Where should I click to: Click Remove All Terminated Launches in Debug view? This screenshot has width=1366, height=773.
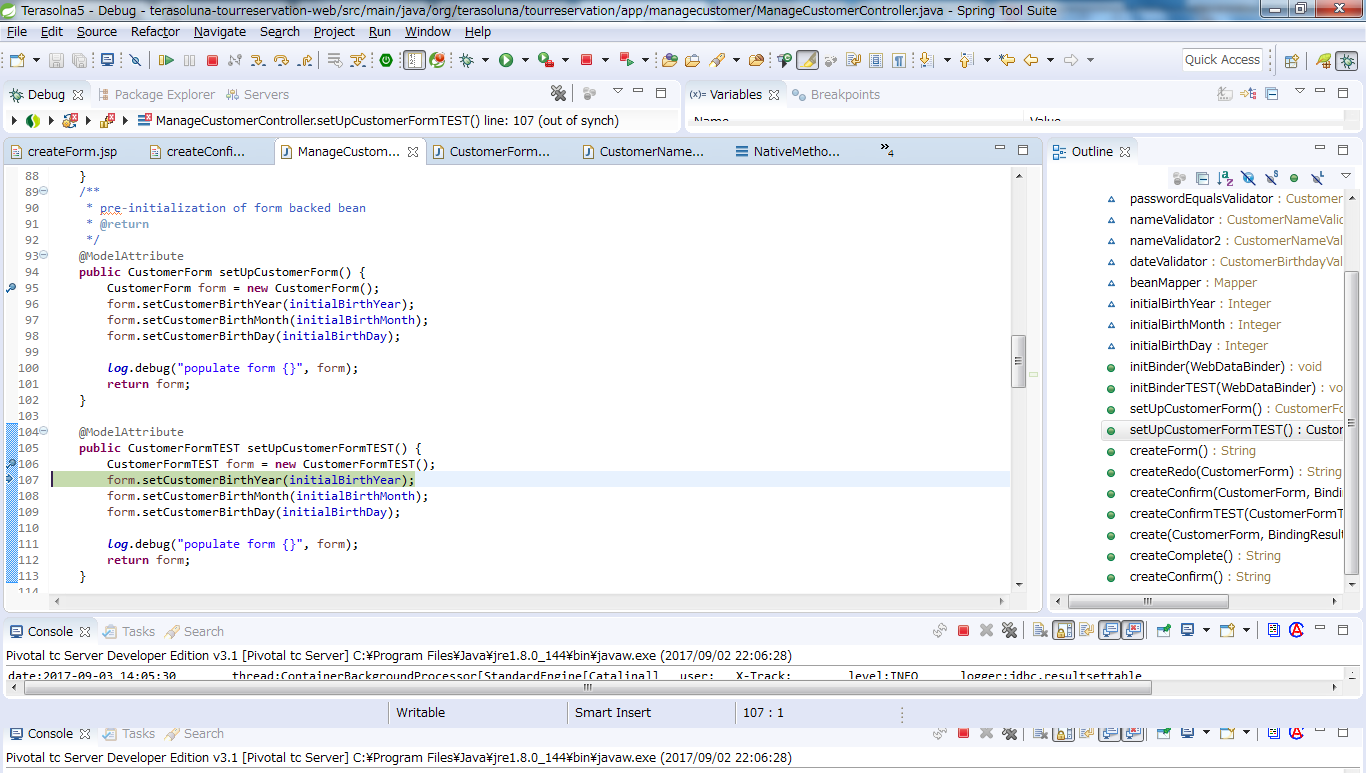click(x=559, y=93)
